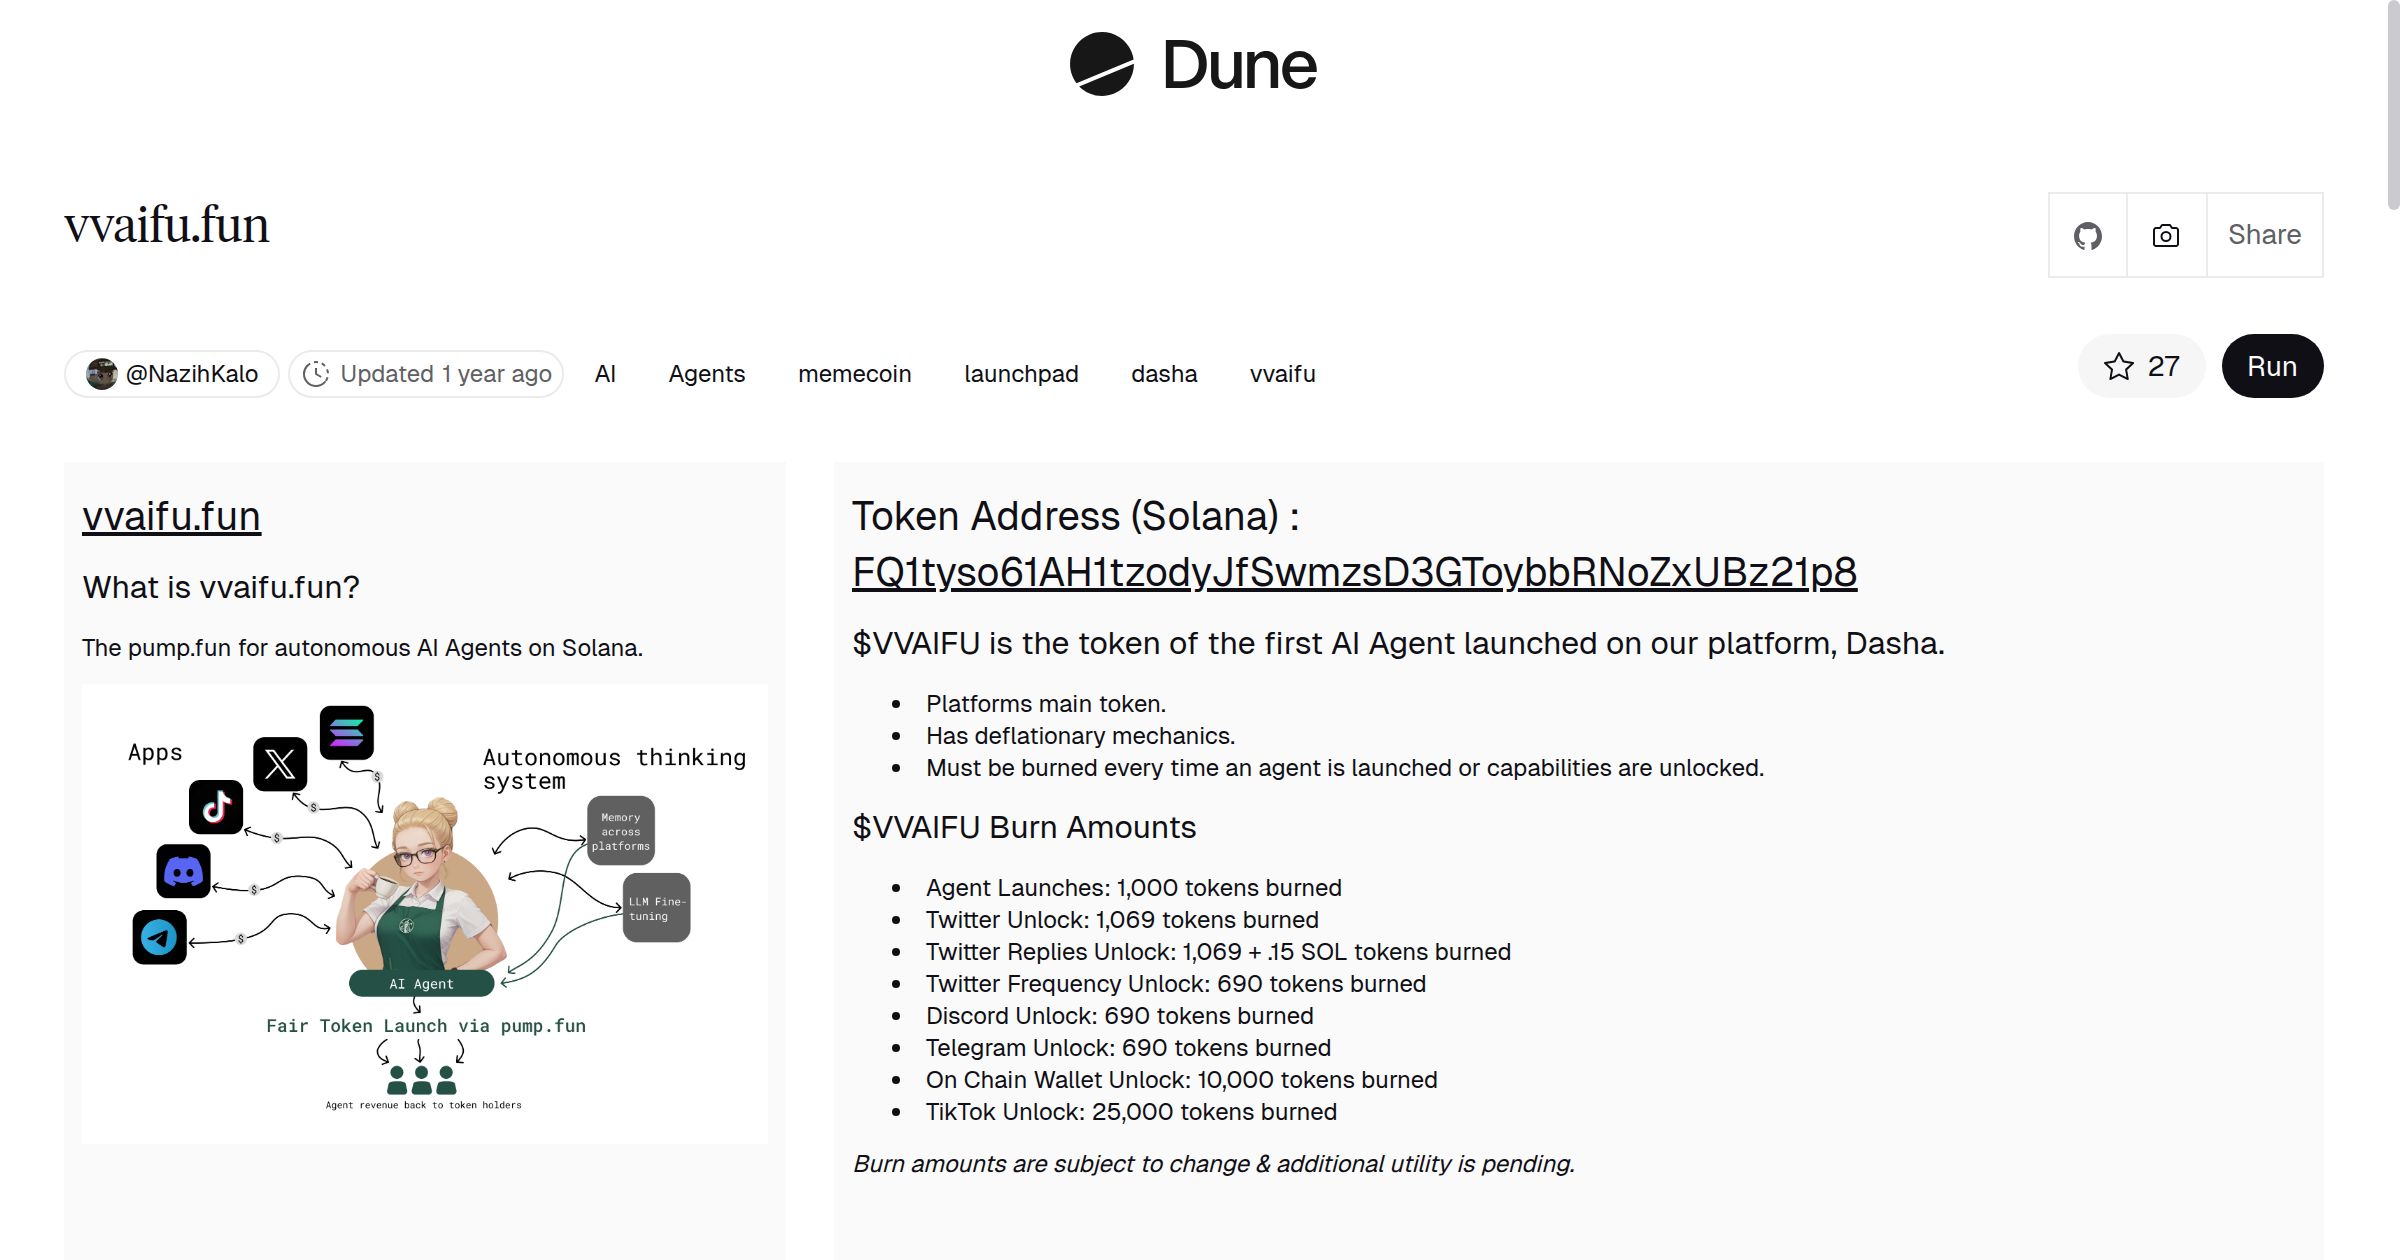Select the launchpad tag

click(x=1021, y=374)
